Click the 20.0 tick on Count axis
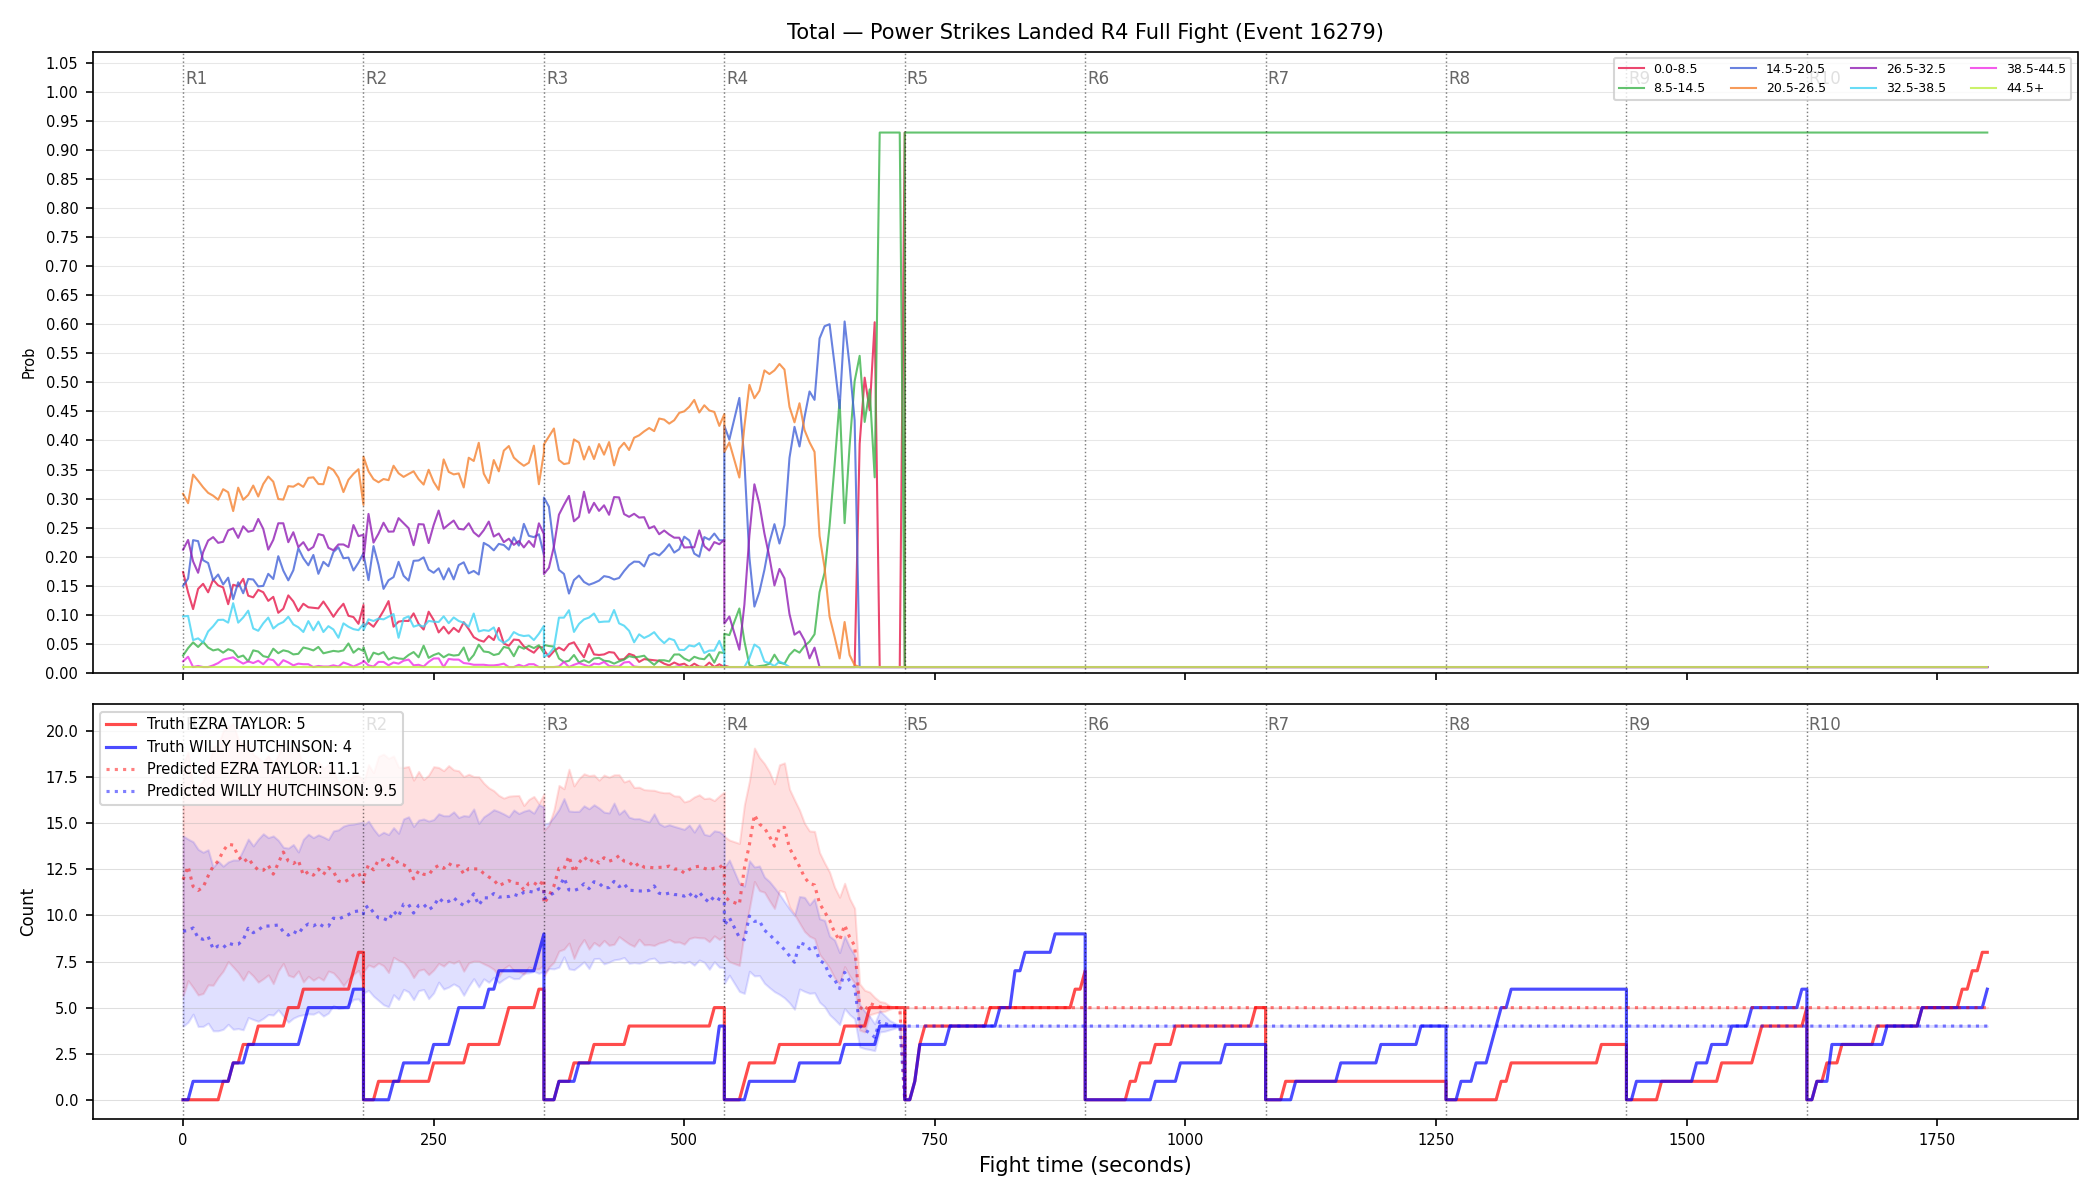Image resolution: width=2100 pixels, height=1200 pixels. tap(62, 731)
